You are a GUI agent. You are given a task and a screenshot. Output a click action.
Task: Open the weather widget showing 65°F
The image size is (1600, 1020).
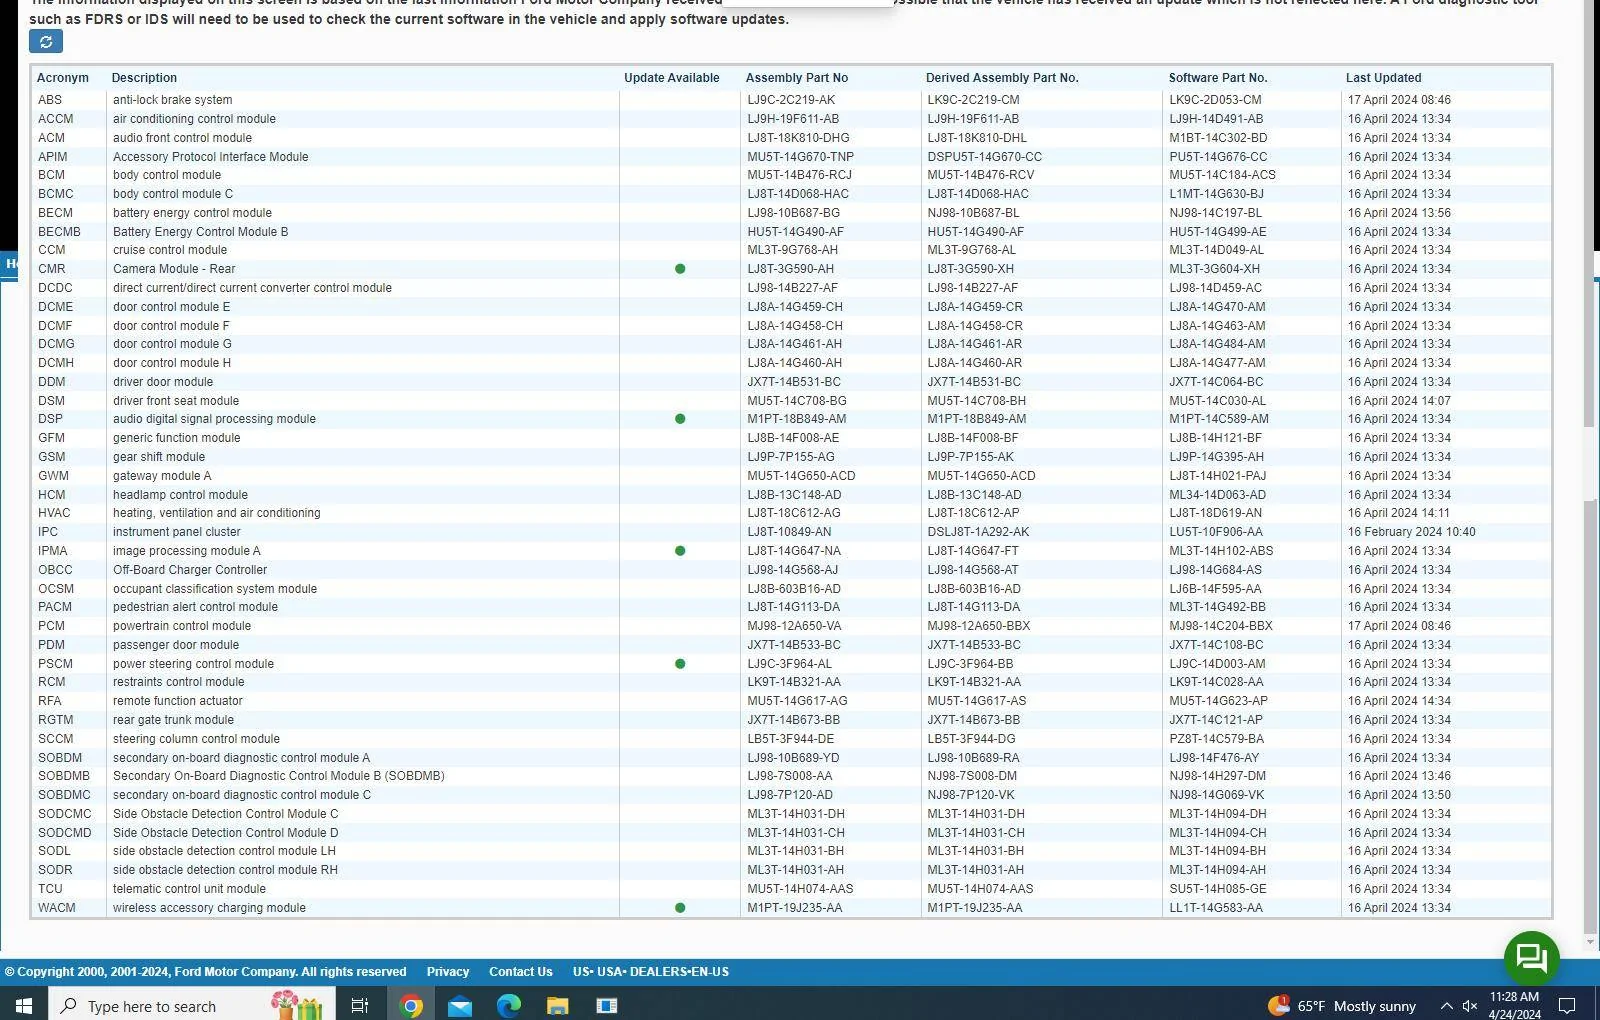pyautogui.click(x=1342, y=1006)
